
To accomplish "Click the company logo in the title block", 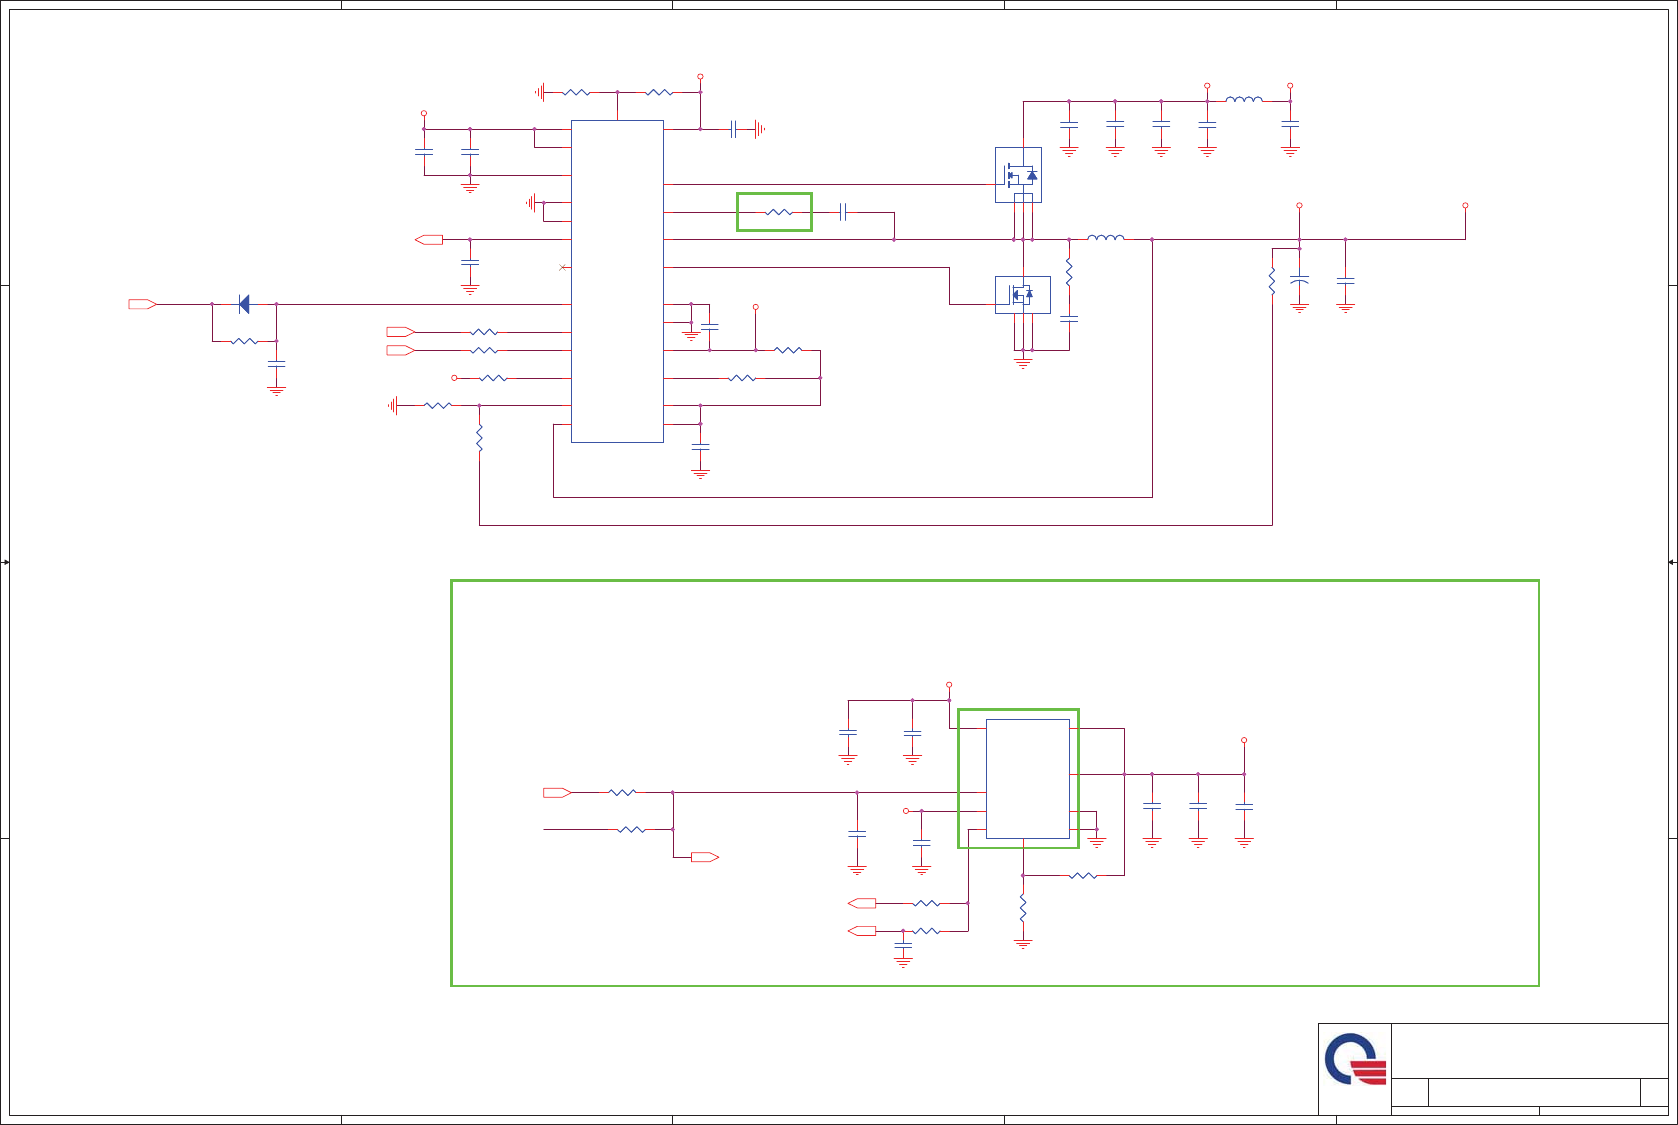I will tap(1355, 1060).
